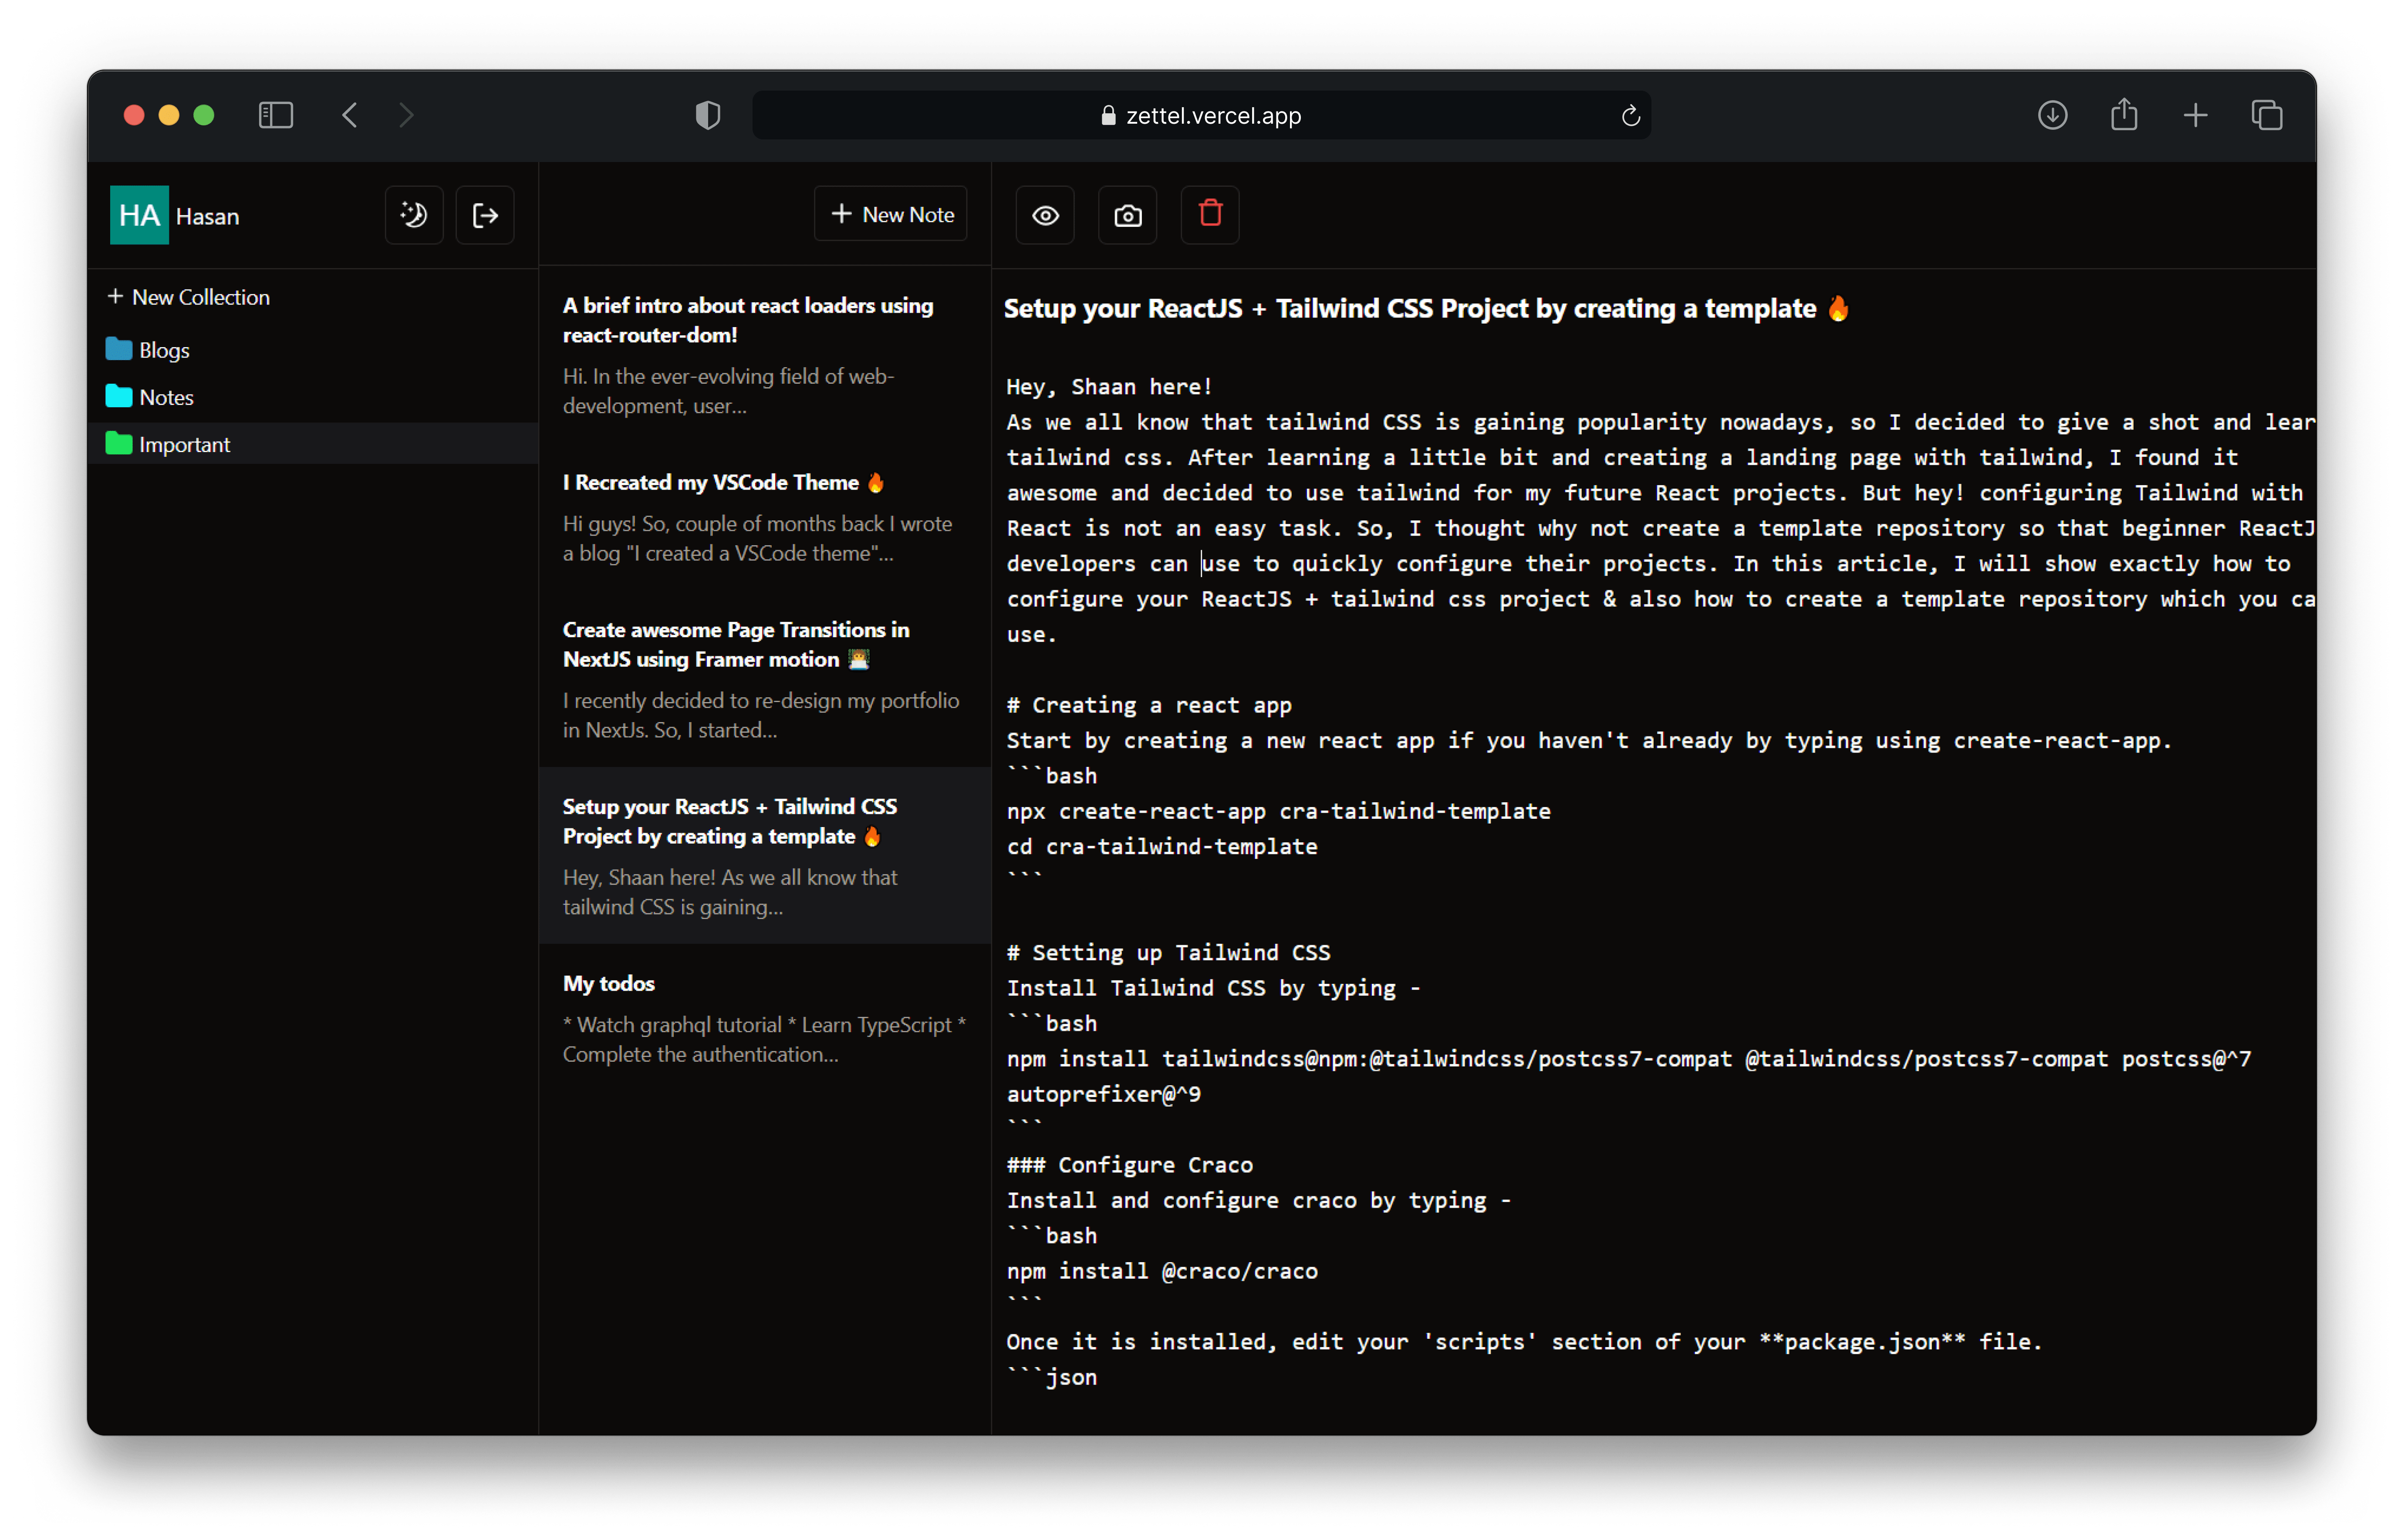2404x1540 pixels.
Task: Reload the page with refresh icon
Action: click(1630, 115)
